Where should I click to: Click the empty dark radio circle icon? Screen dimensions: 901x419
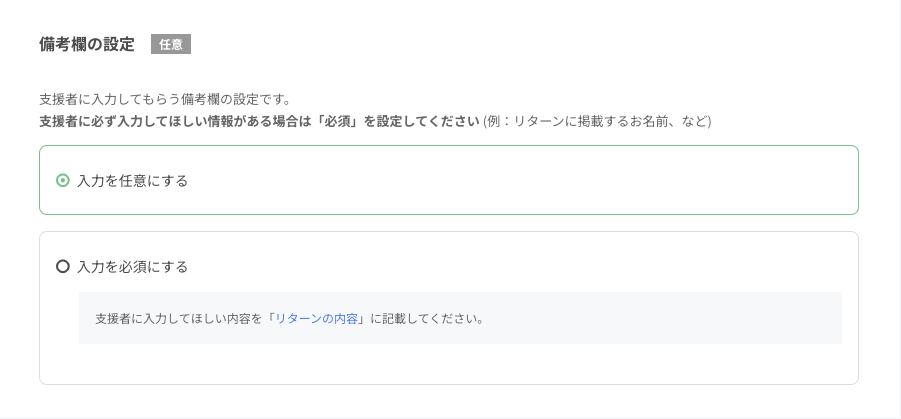63,267
